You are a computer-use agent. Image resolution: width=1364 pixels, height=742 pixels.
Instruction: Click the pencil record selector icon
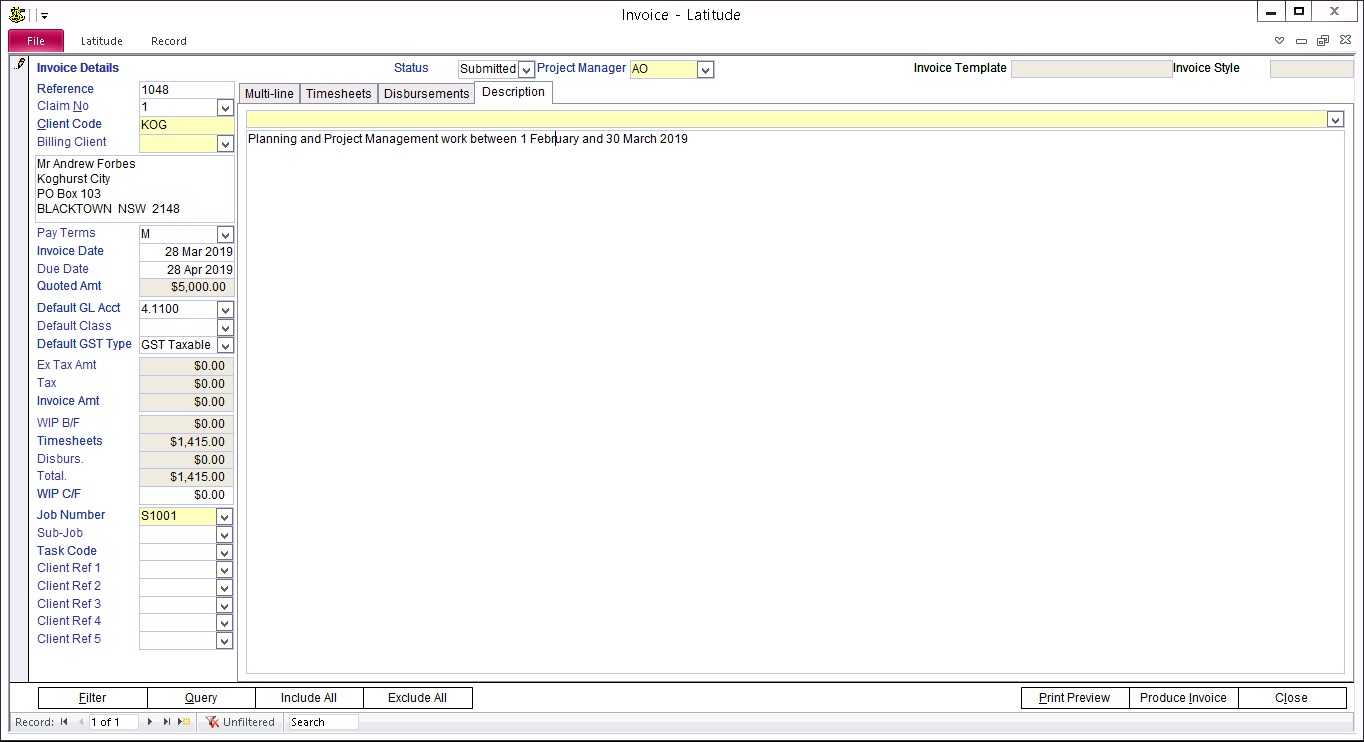pyautogui.click(x=20, y=65)
